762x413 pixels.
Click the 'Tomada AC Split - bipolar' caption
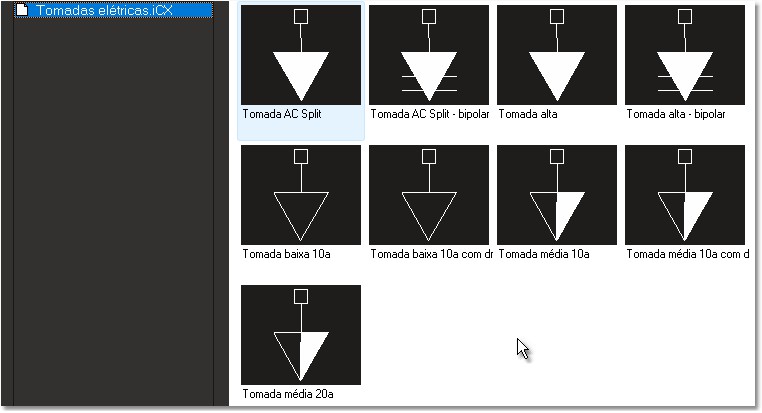pyautogui.click(x=429, y=114)
